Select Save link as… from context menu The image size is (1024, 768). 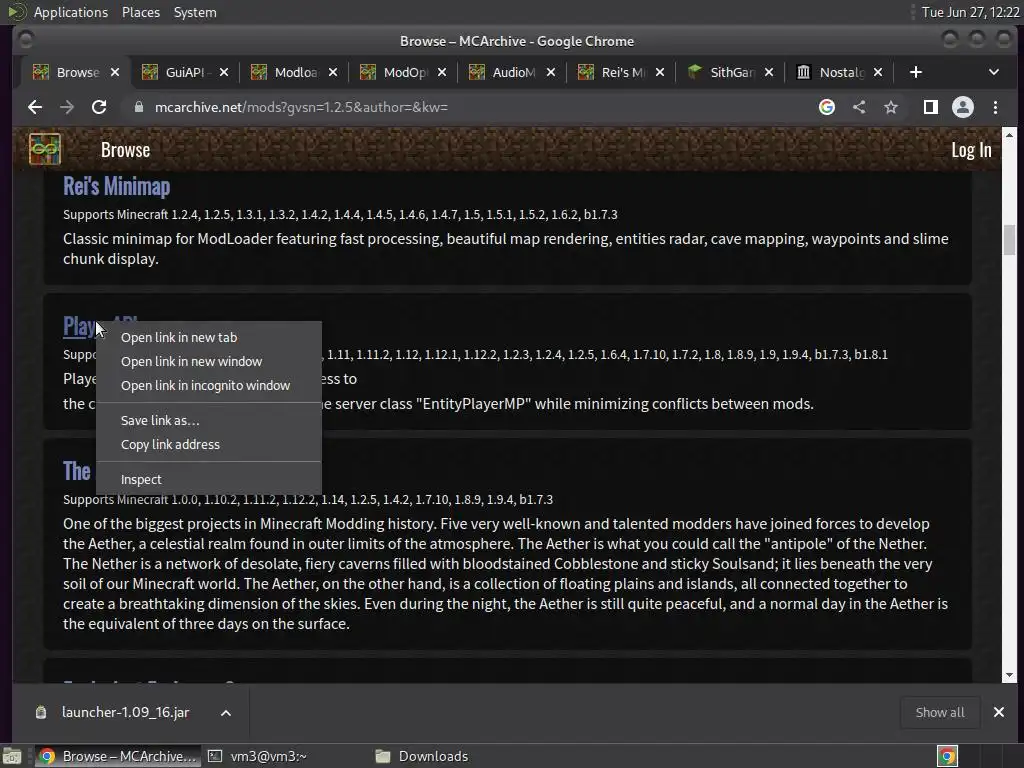[209, 420]
